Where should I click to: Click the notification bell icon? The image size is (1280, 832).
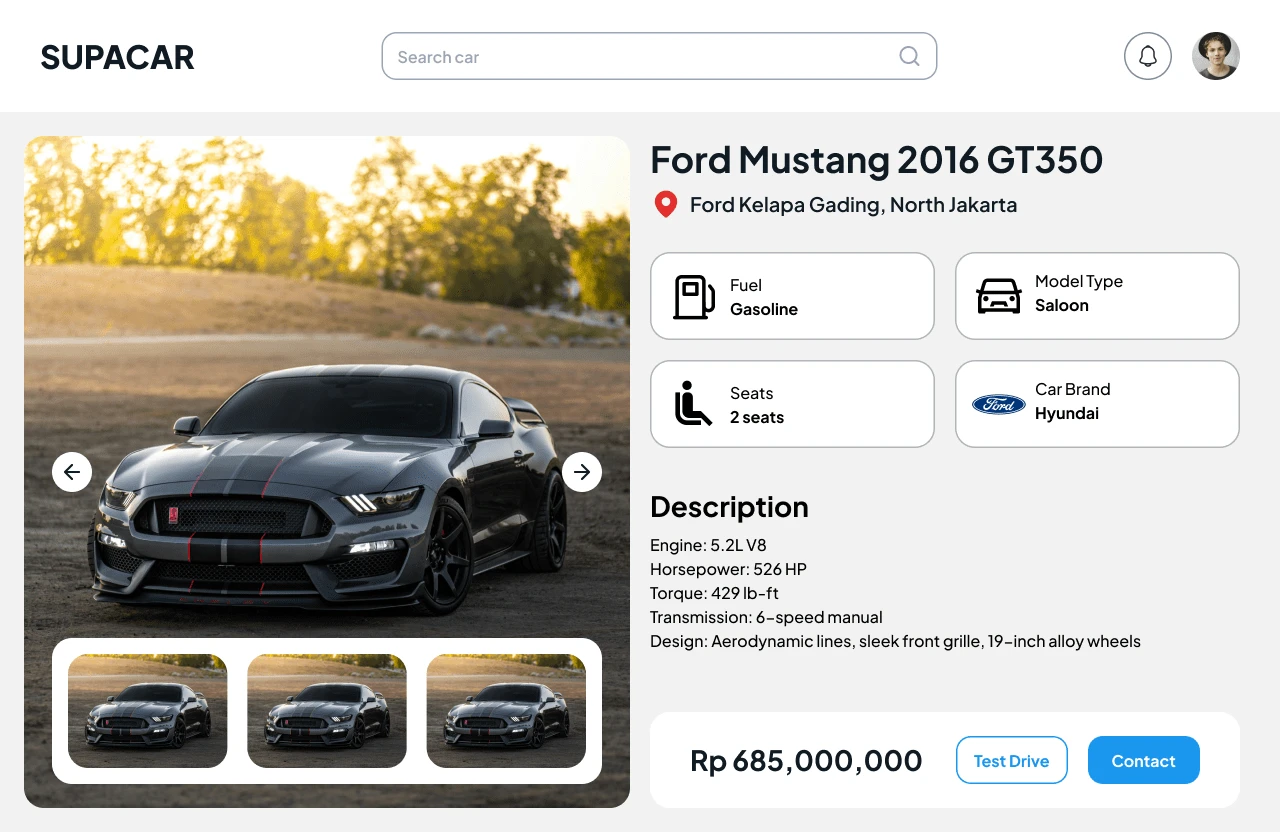[1147, 56]
